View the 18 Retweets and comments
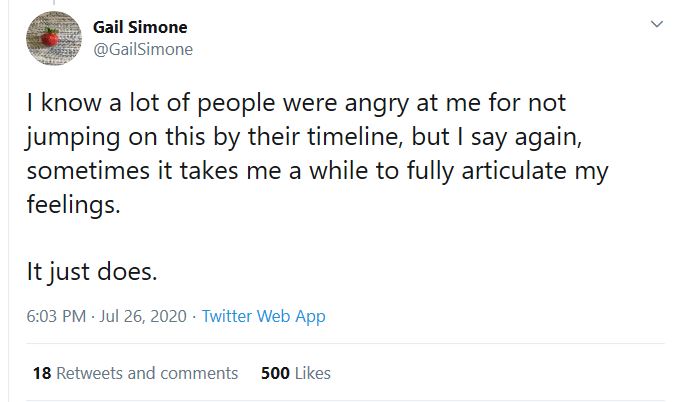The height and width of the screenshot is (402, 677). tap(135, 373)
